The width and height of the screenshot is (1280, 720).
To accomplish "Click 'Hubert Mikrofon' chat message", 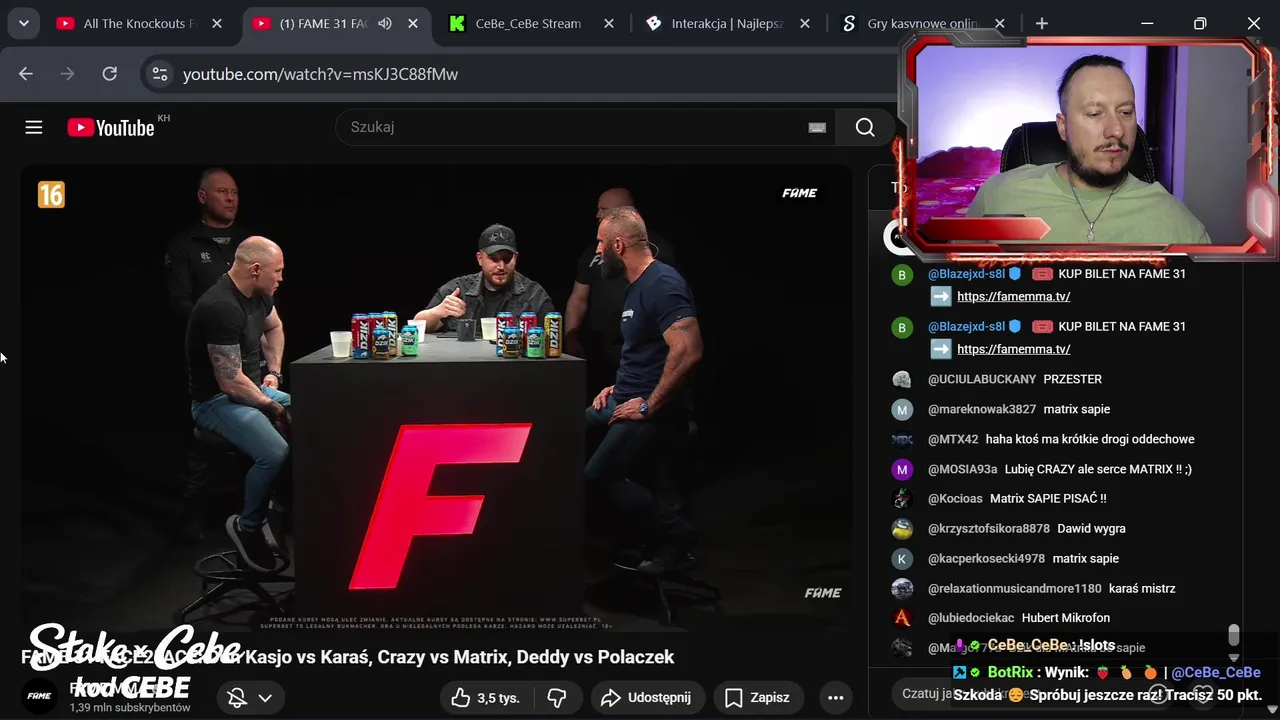I will pos(1066,618).
